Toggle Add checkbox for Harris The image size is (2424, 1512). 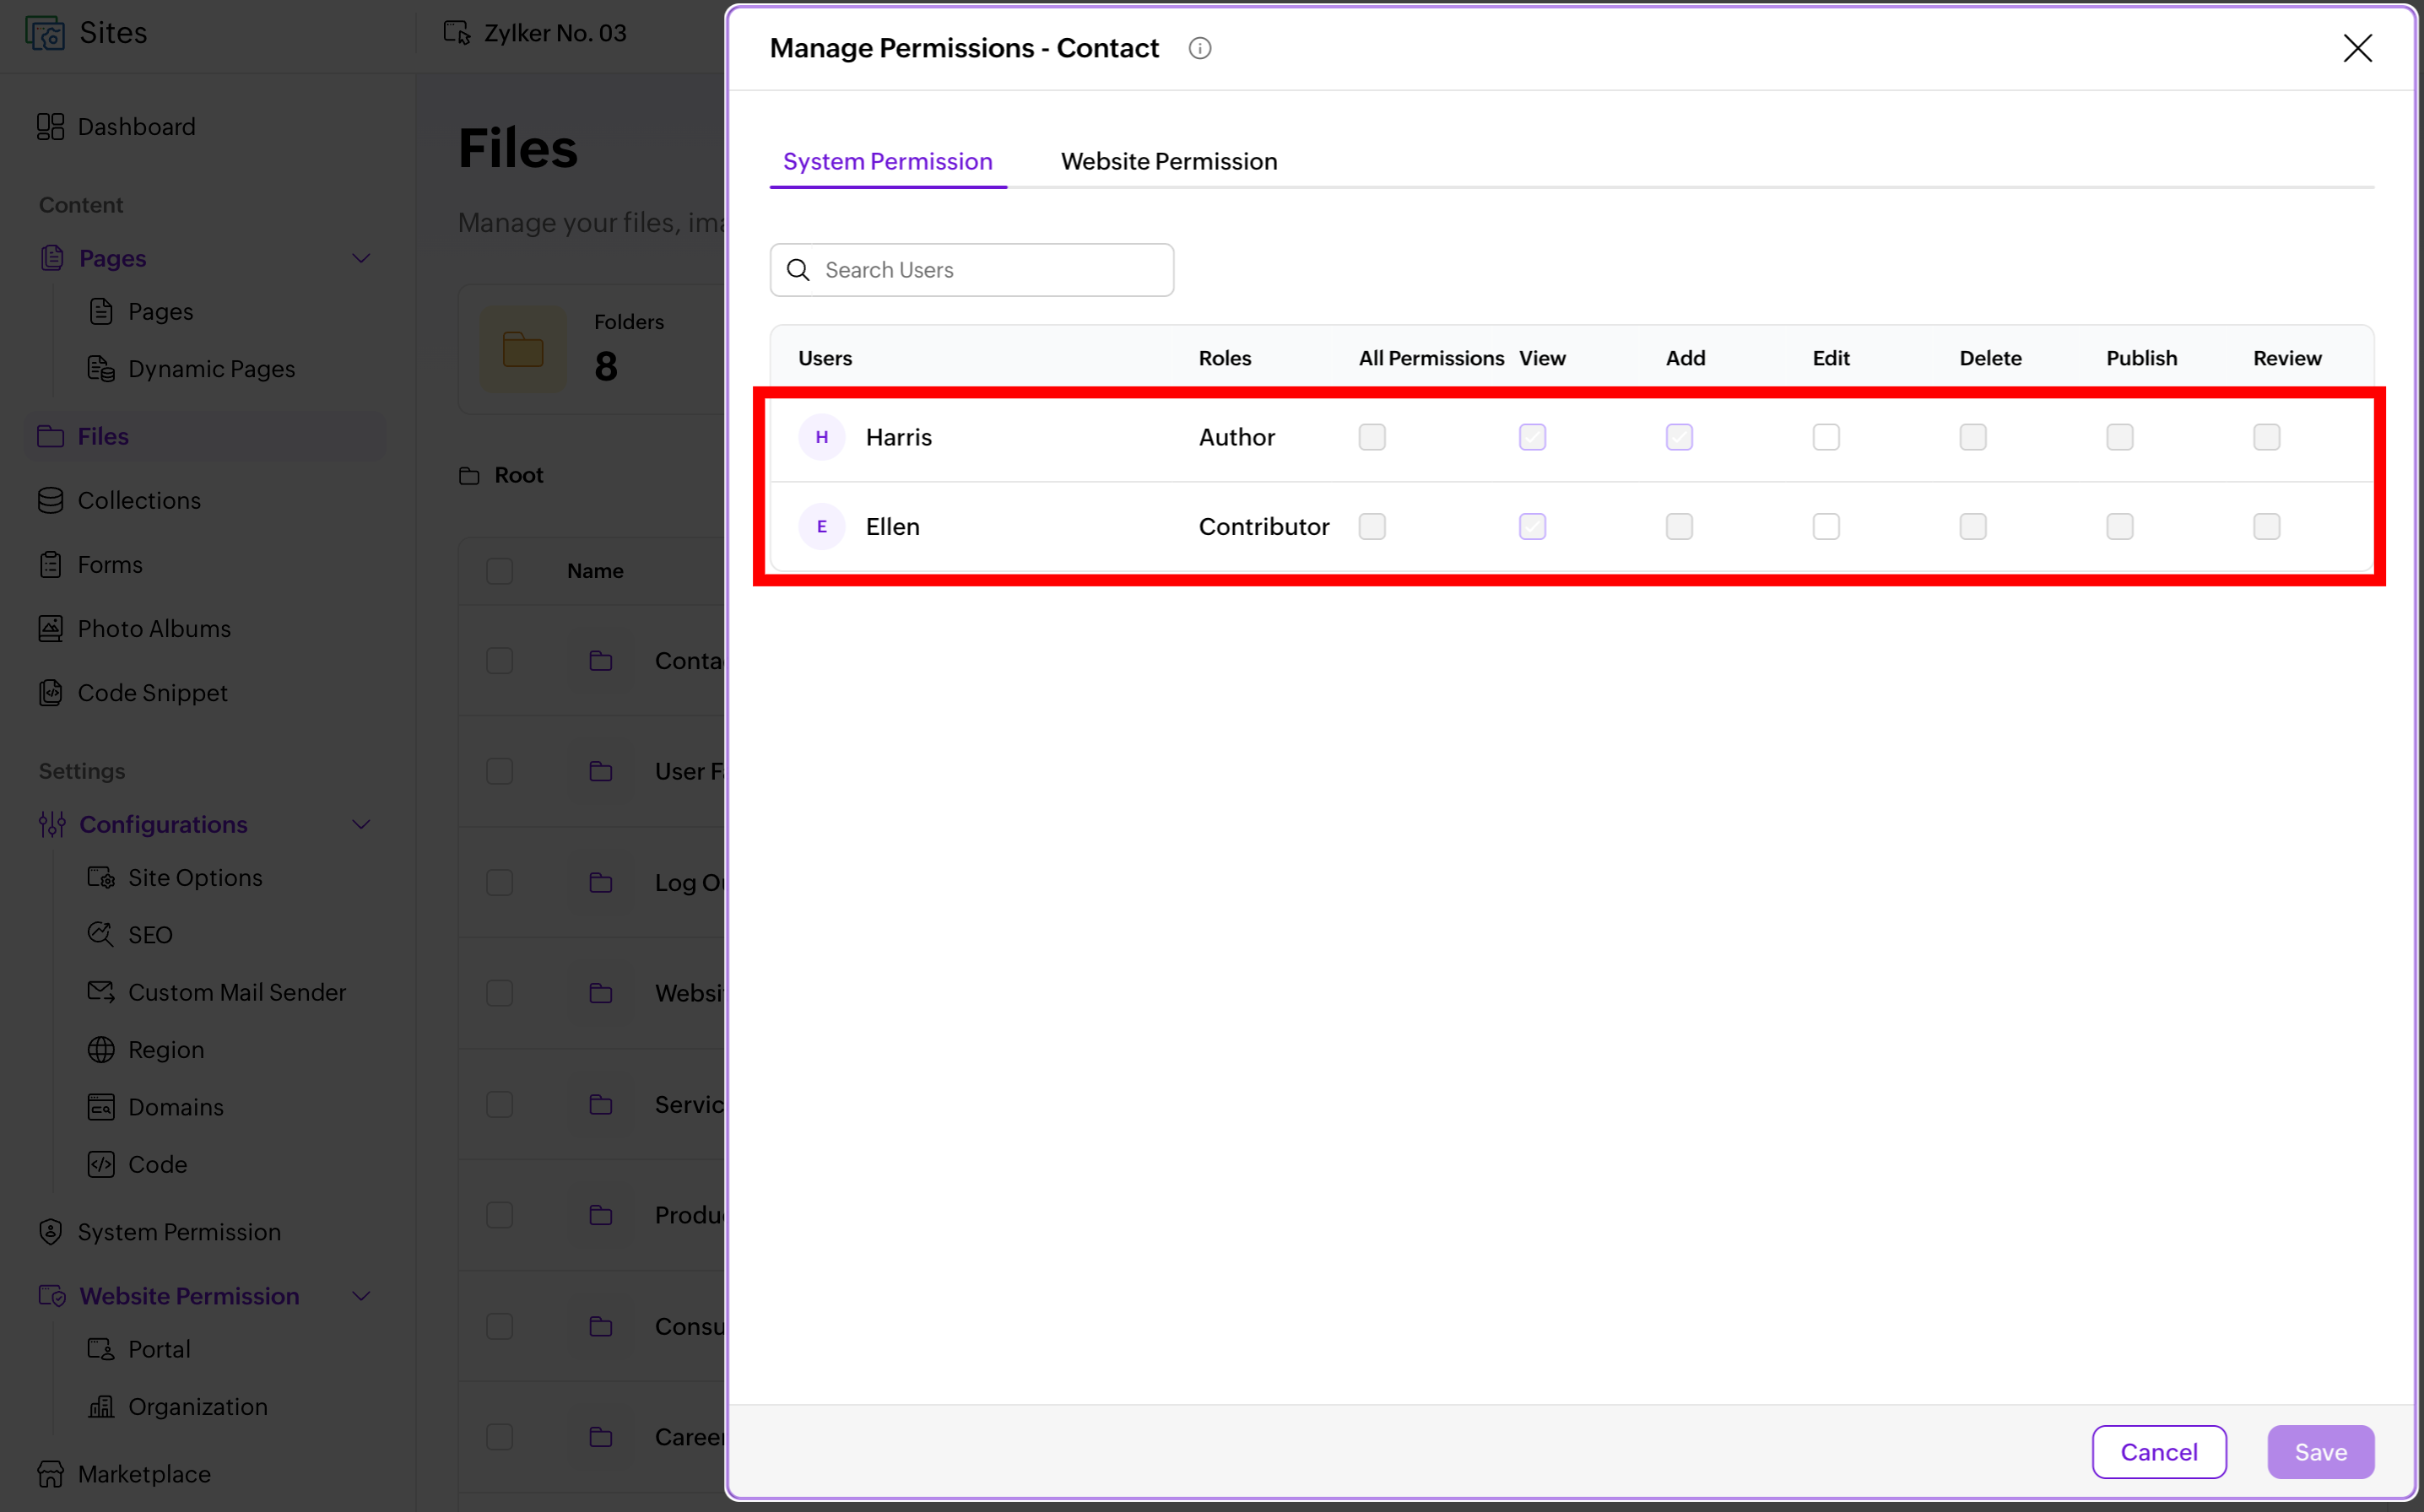click(x=1678, y=437)
